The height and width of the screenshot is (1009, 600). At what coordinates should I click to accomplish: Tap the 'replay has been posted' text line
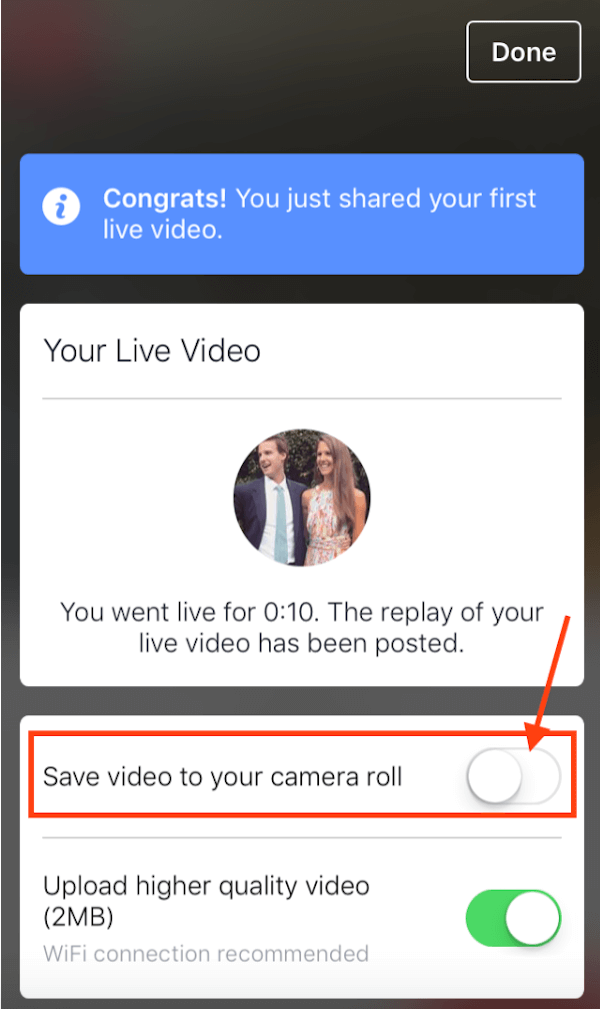[x=301, y=643]
